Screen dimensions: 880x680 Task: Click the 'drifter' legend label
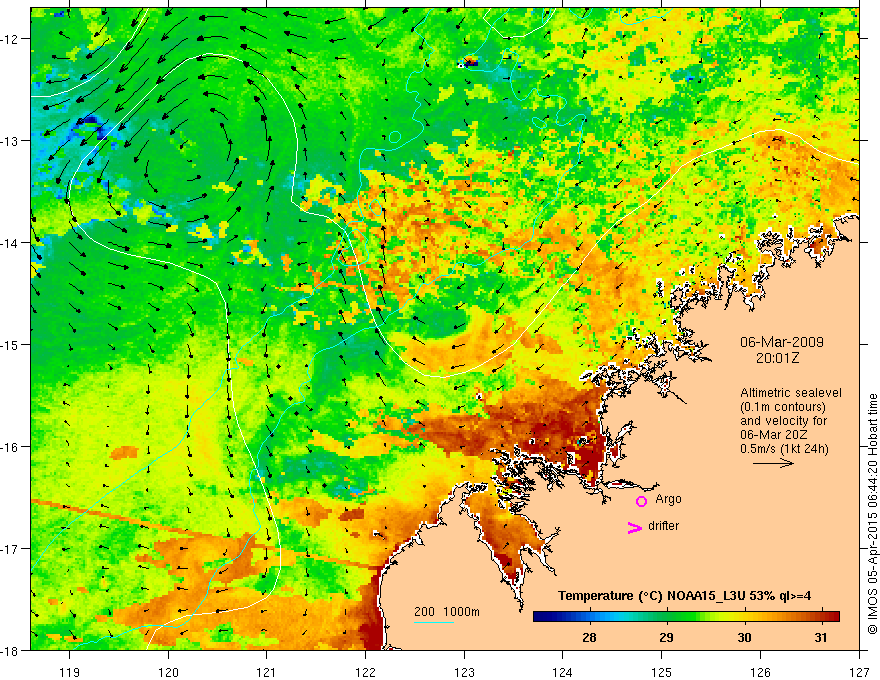coord(663,526)
